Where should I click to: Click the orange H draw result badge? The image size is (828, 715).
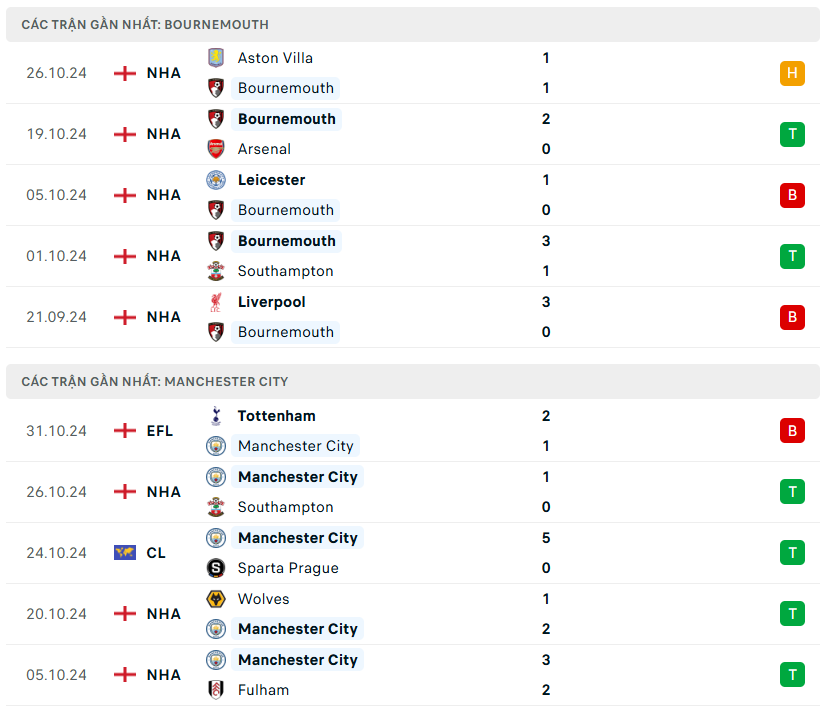point(792,73)
